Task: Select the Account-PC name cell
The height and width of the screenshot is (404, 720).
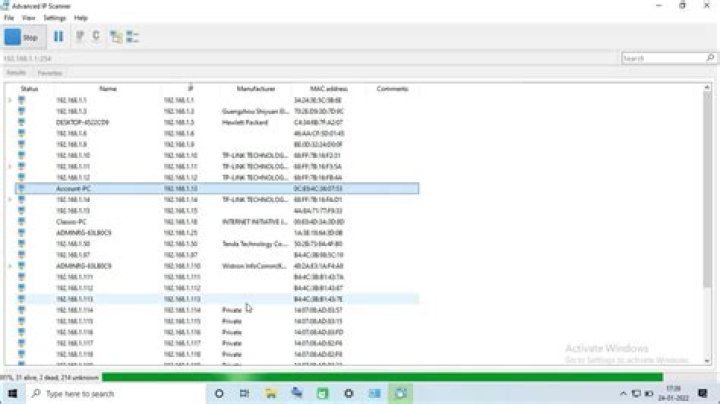Action: tap(73, 188)
